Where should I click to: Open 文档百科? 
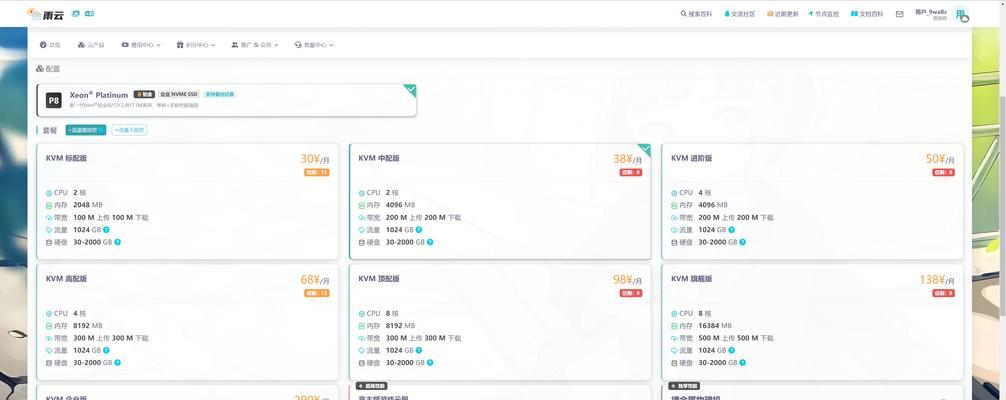867,14
